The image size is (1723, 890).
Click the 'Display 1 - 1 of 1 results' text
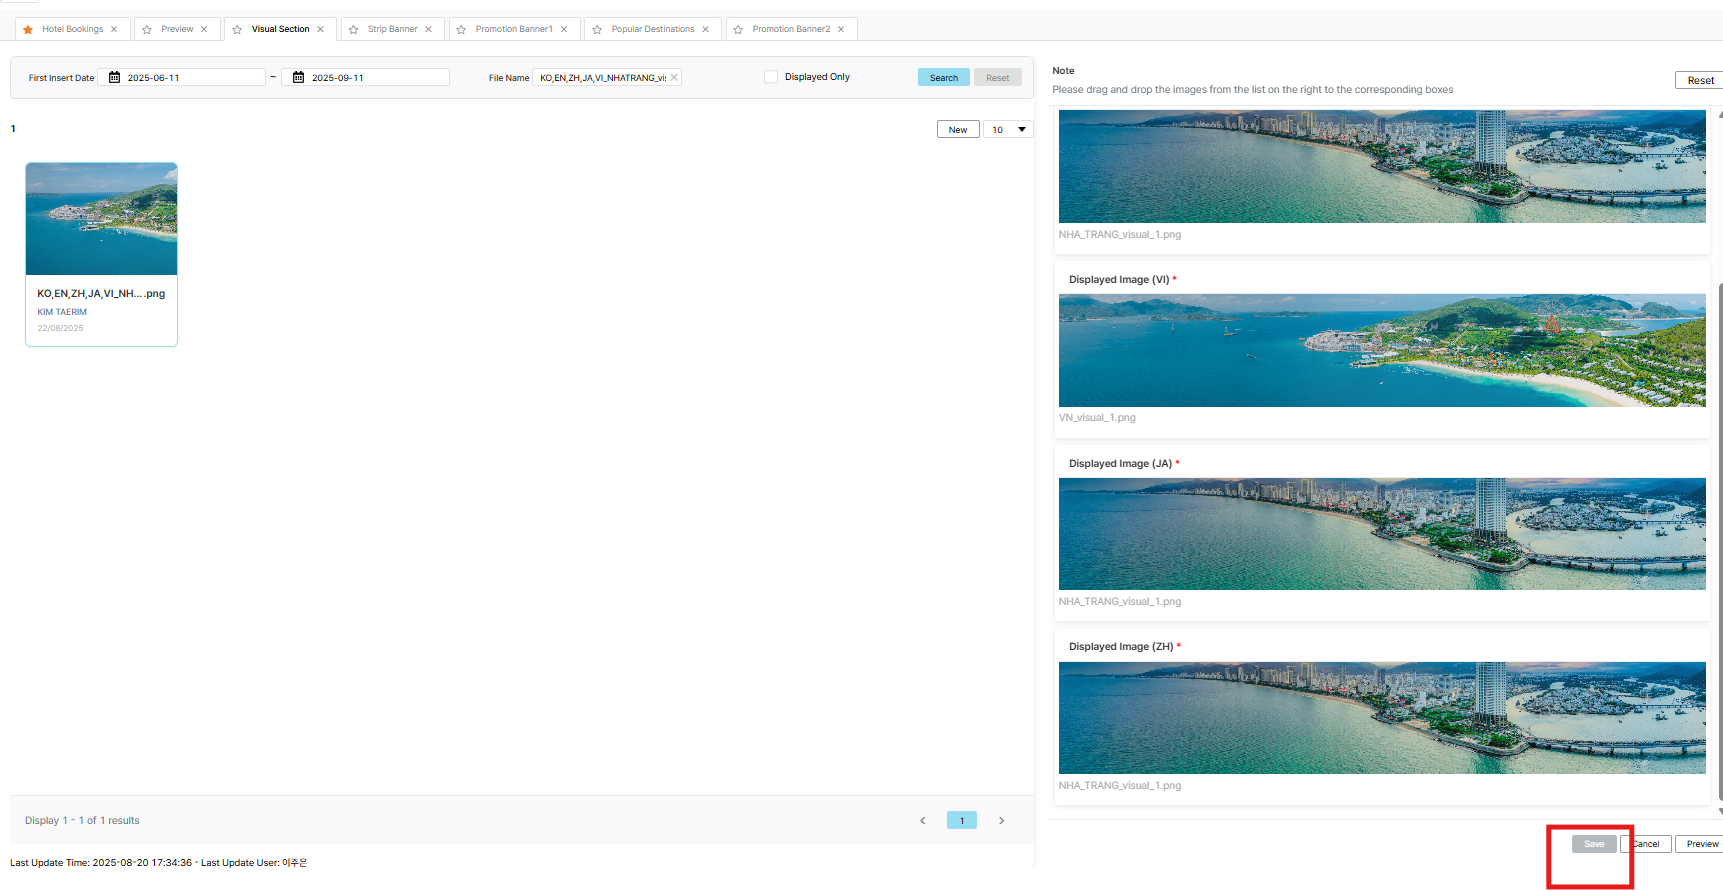click(82, 821)
